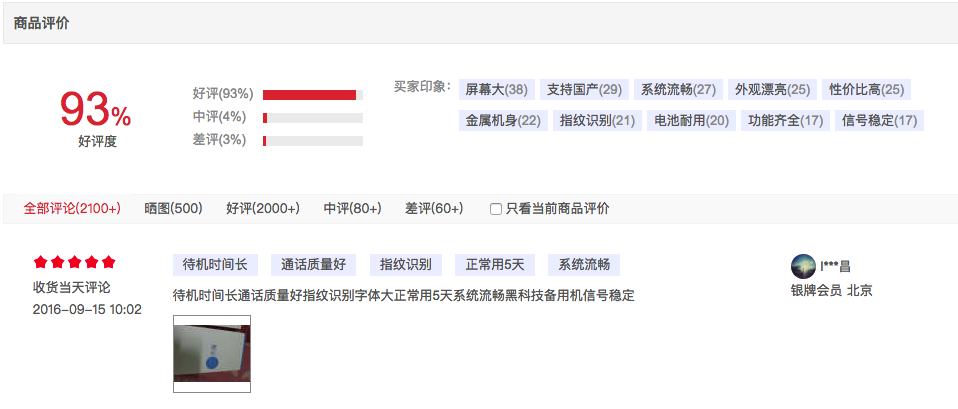Choose the 外观漂亮(25) tag
This screenshot has height=409, width=958.
point(772,90)
